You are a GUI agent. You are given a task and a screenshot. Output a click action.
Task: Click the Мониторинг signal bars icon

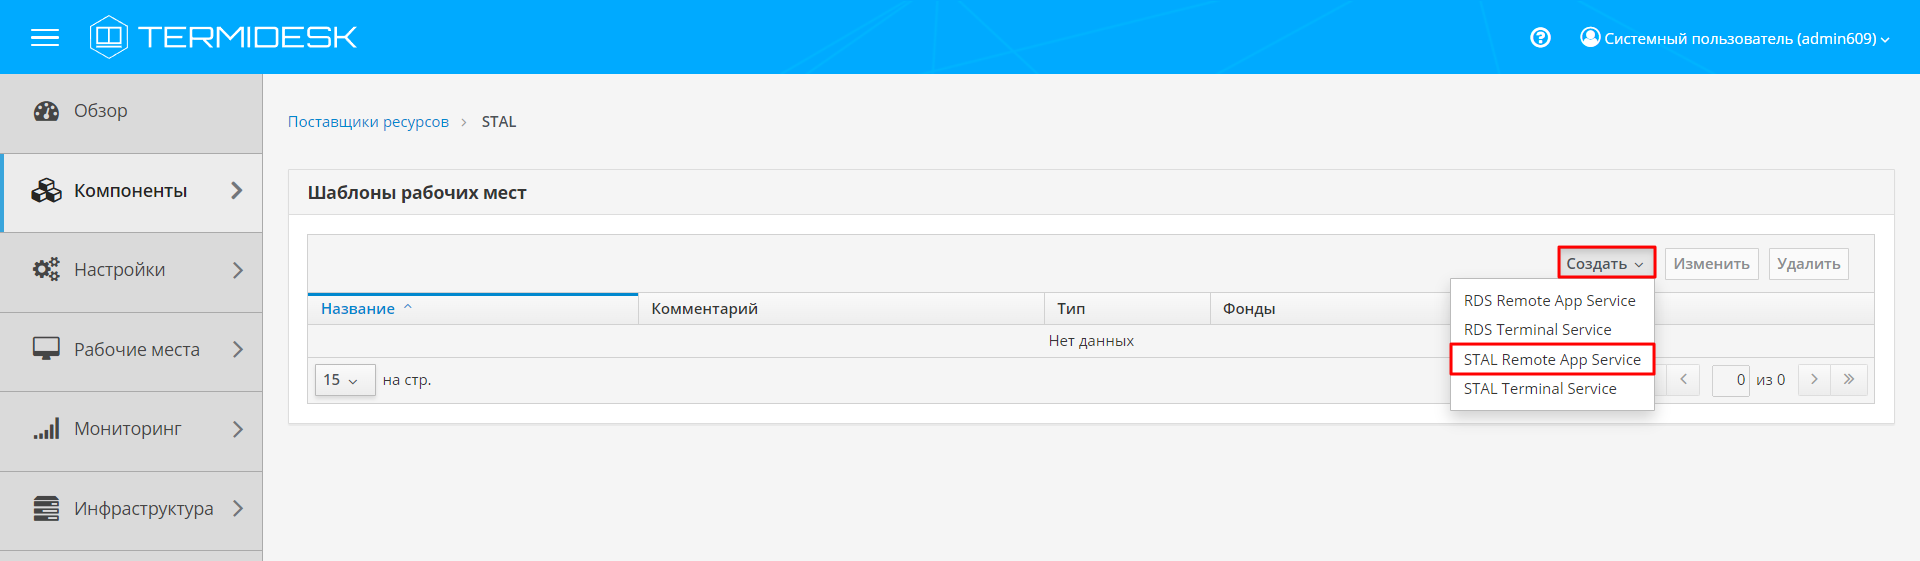coord(46,429)
